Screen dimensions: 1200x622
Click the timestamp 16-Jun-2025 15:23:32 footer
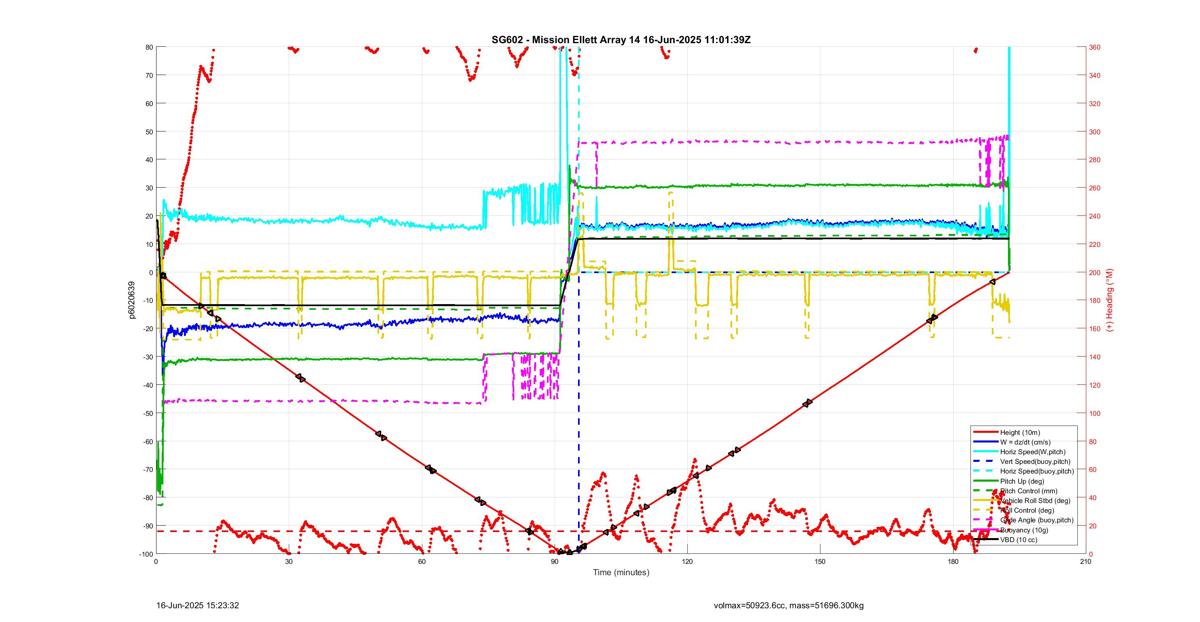(197, 605)
